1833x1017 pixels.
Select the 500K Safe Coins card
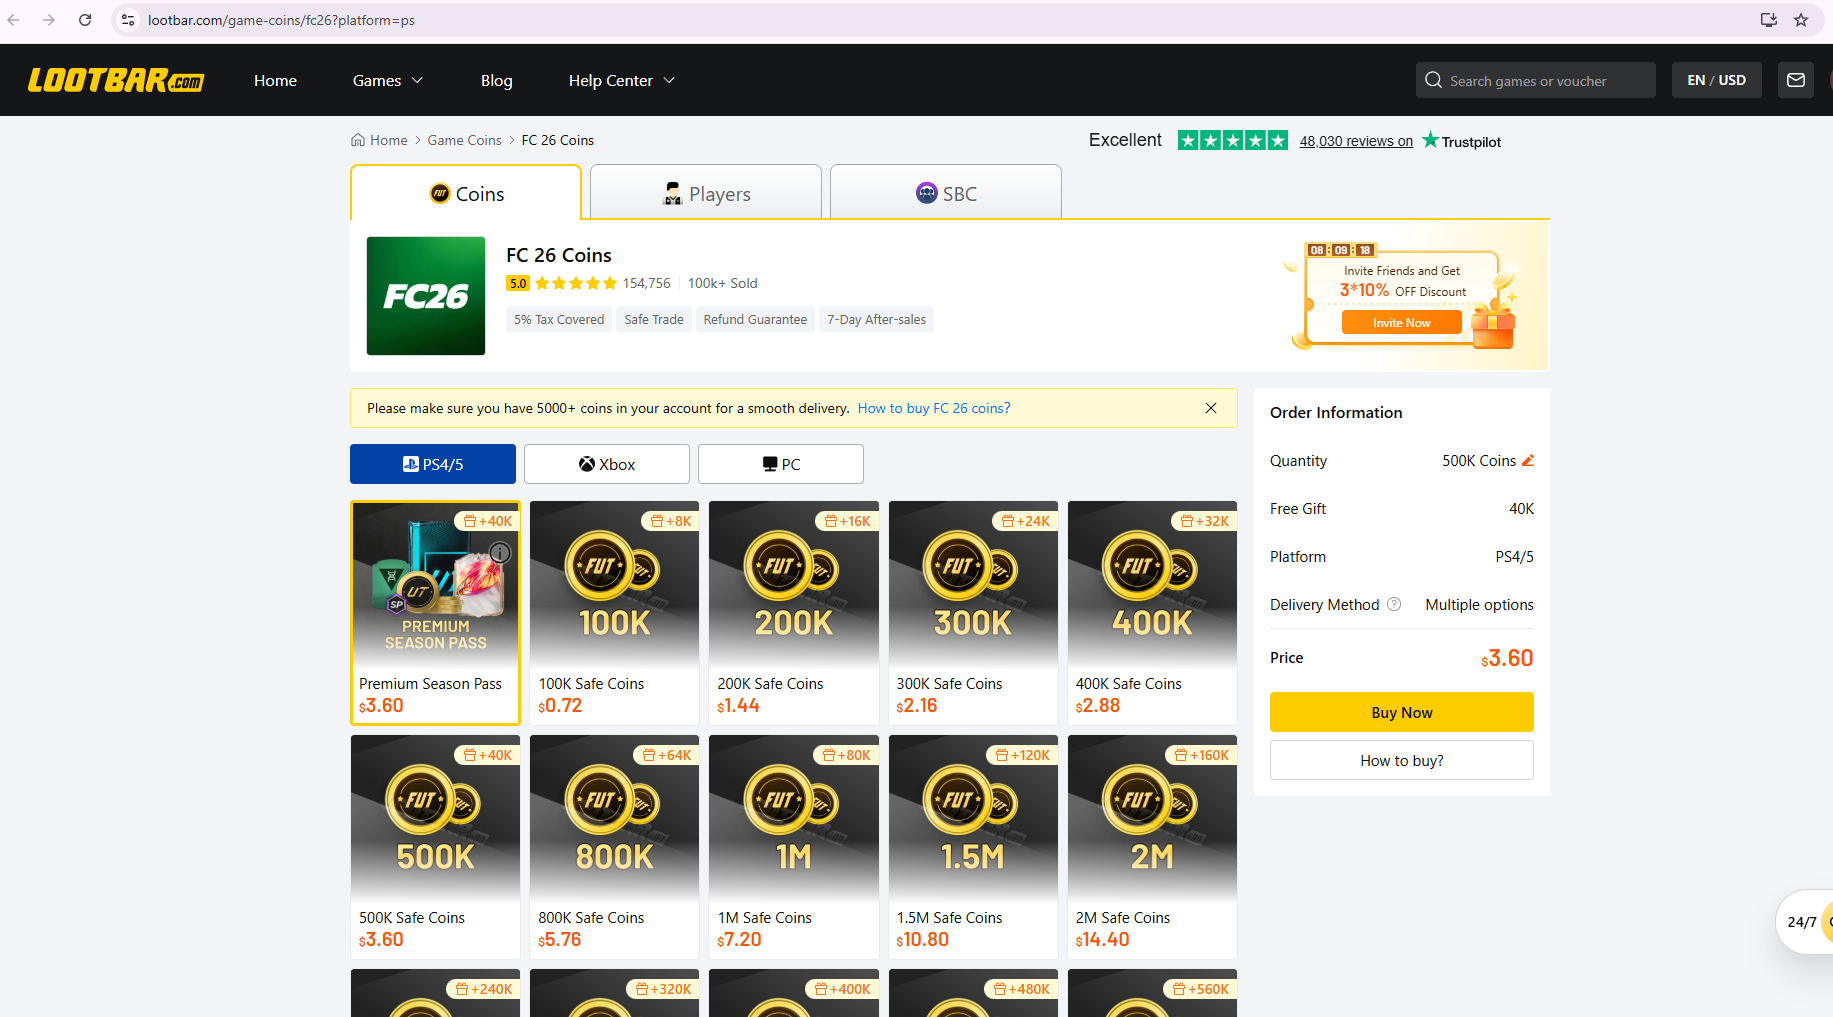[x=435, y=847]
